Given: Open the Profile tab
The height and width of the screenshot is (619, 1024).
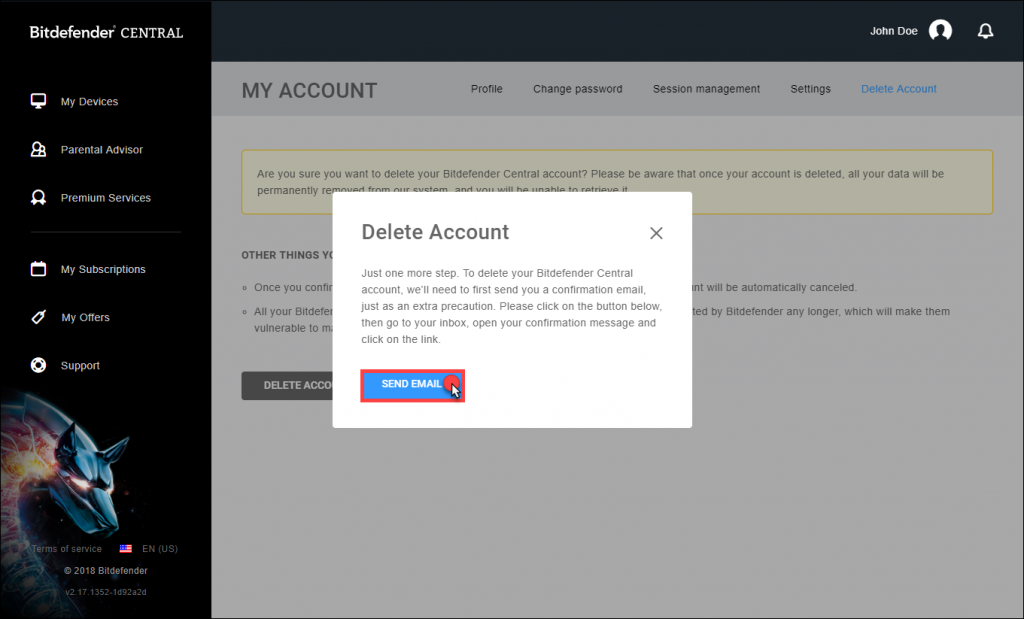Looking at the screenshot, I should [487, 89].
